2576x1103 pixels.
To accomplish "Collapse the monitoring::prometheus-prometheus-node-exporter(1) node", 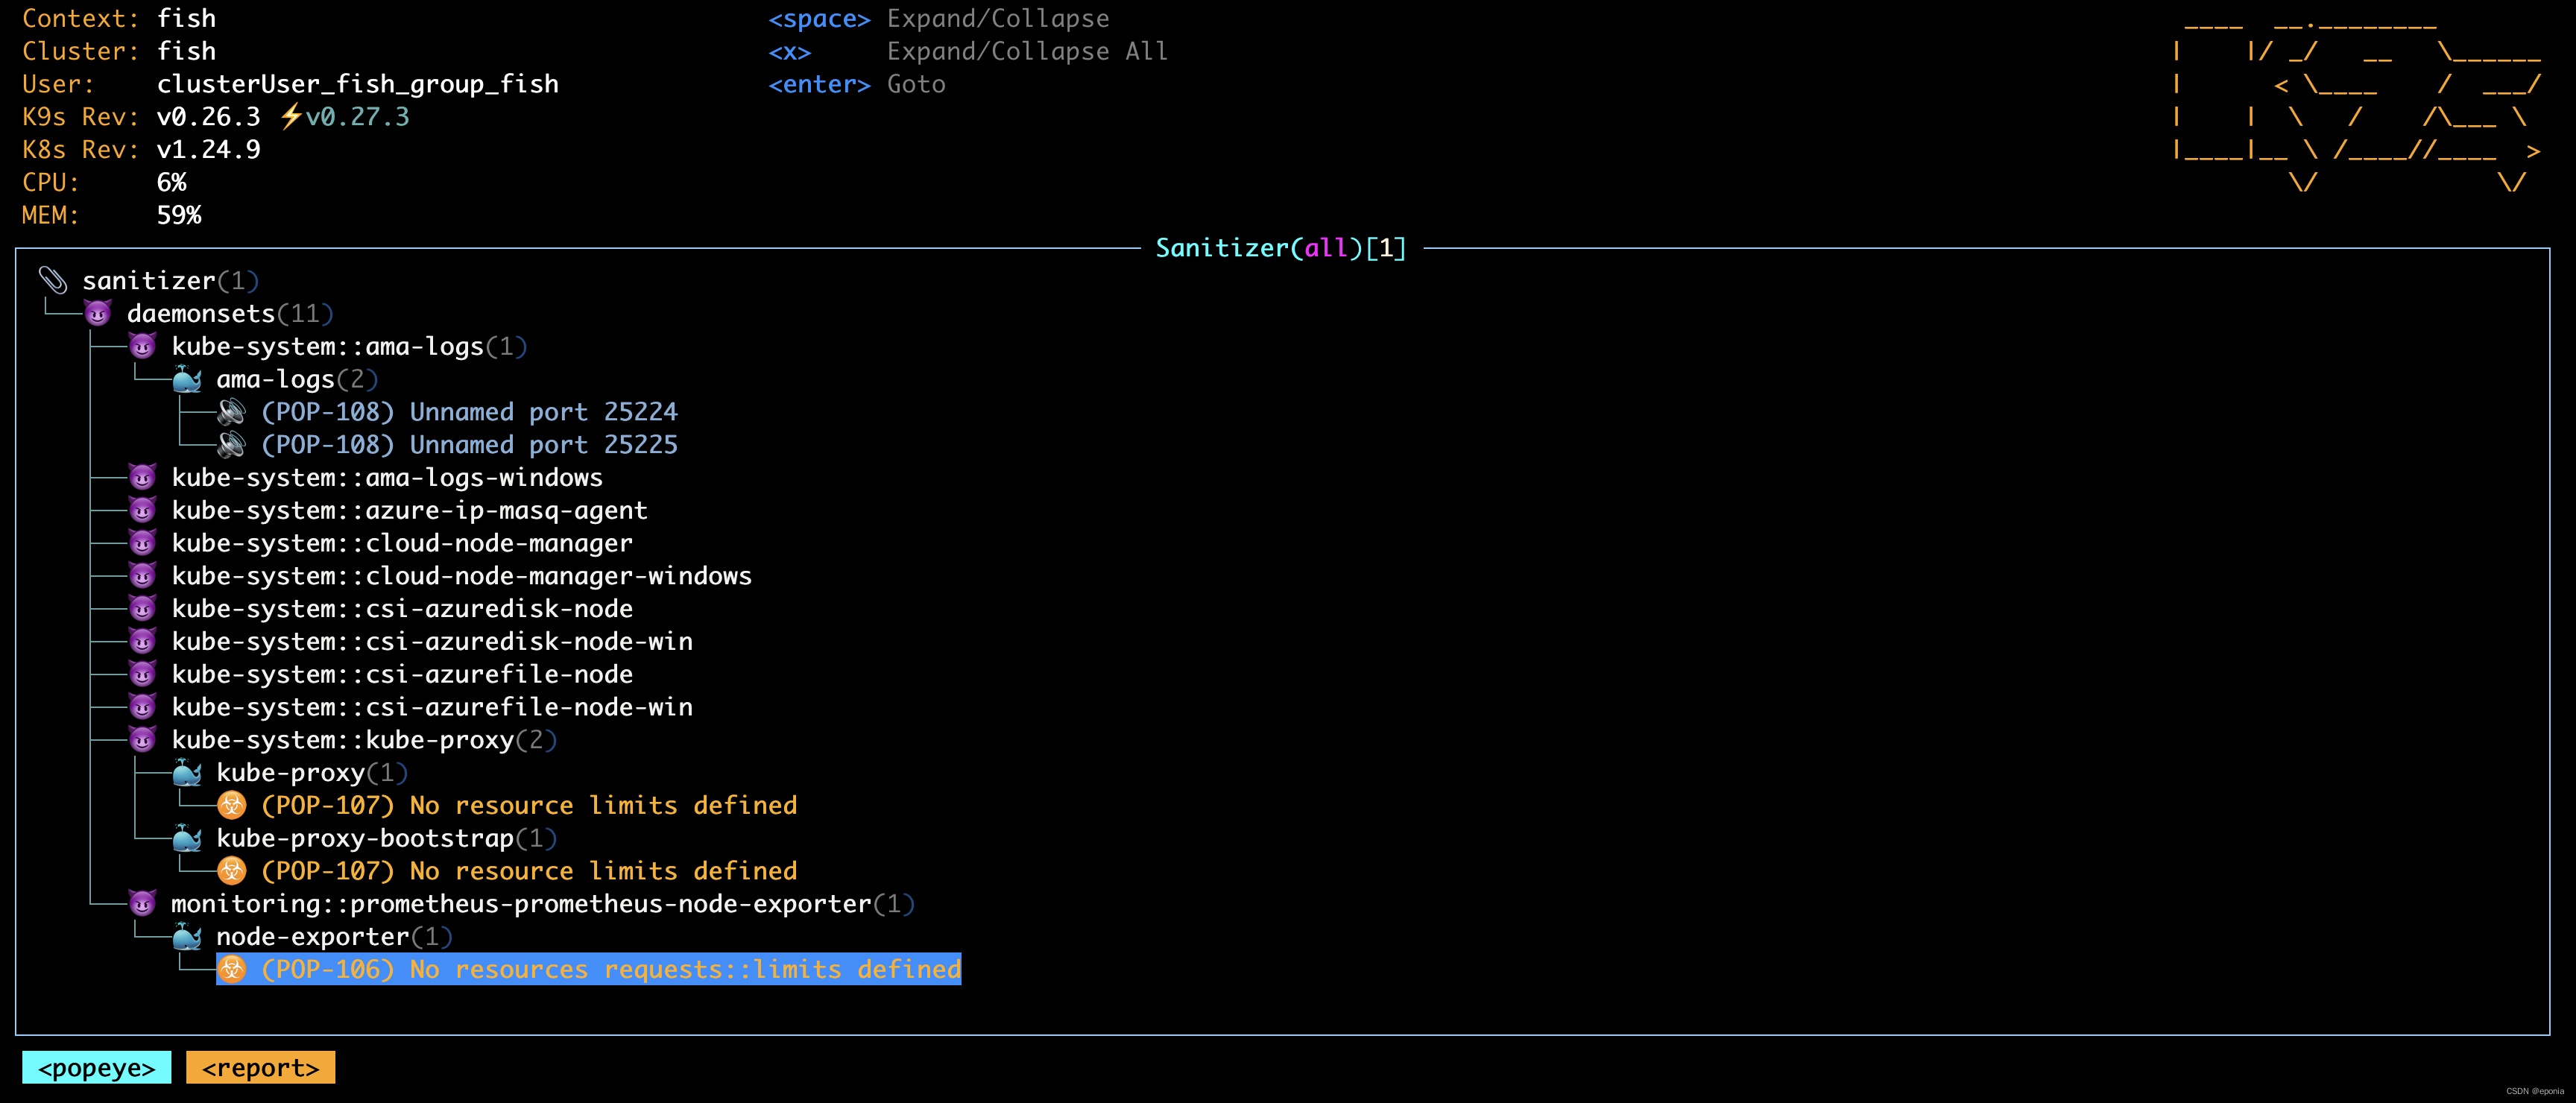I will click(543, 904).
